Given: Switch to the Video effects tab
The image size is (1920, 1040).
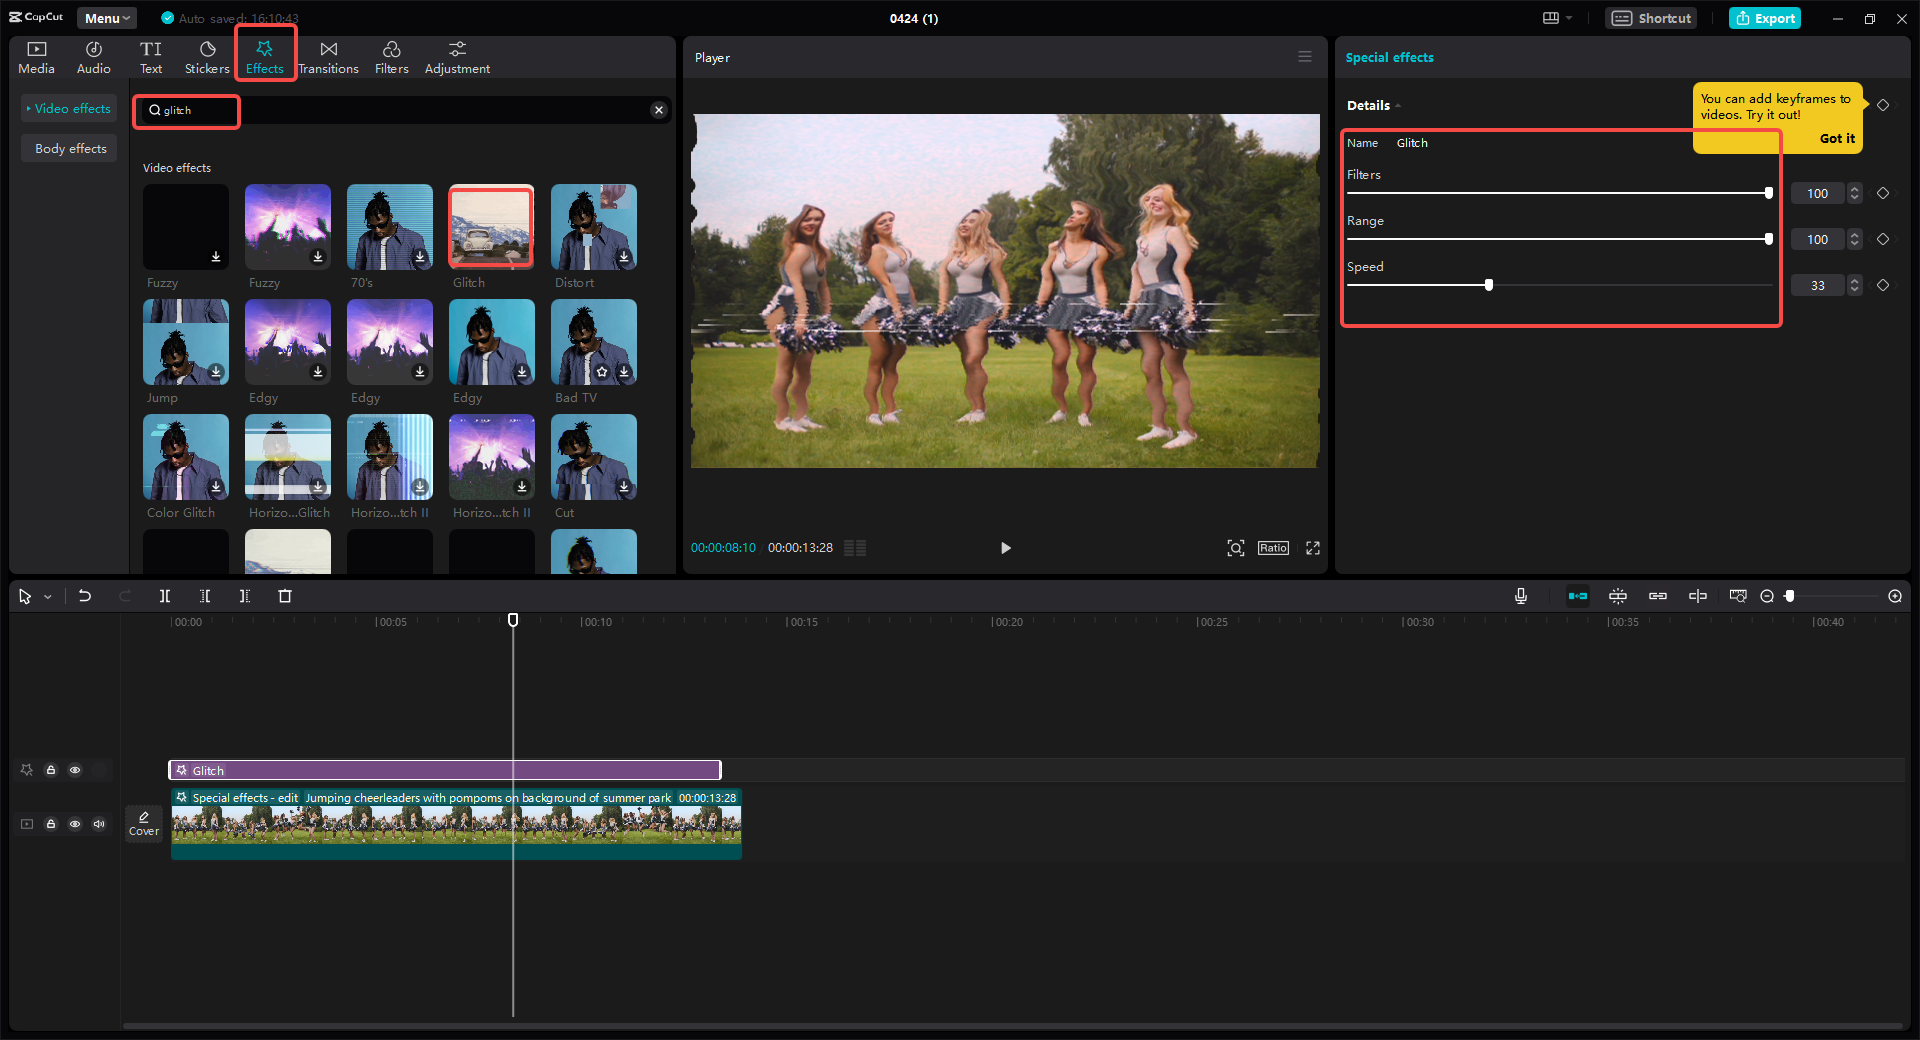Looking at the screenshot, I should coord(68,108).
